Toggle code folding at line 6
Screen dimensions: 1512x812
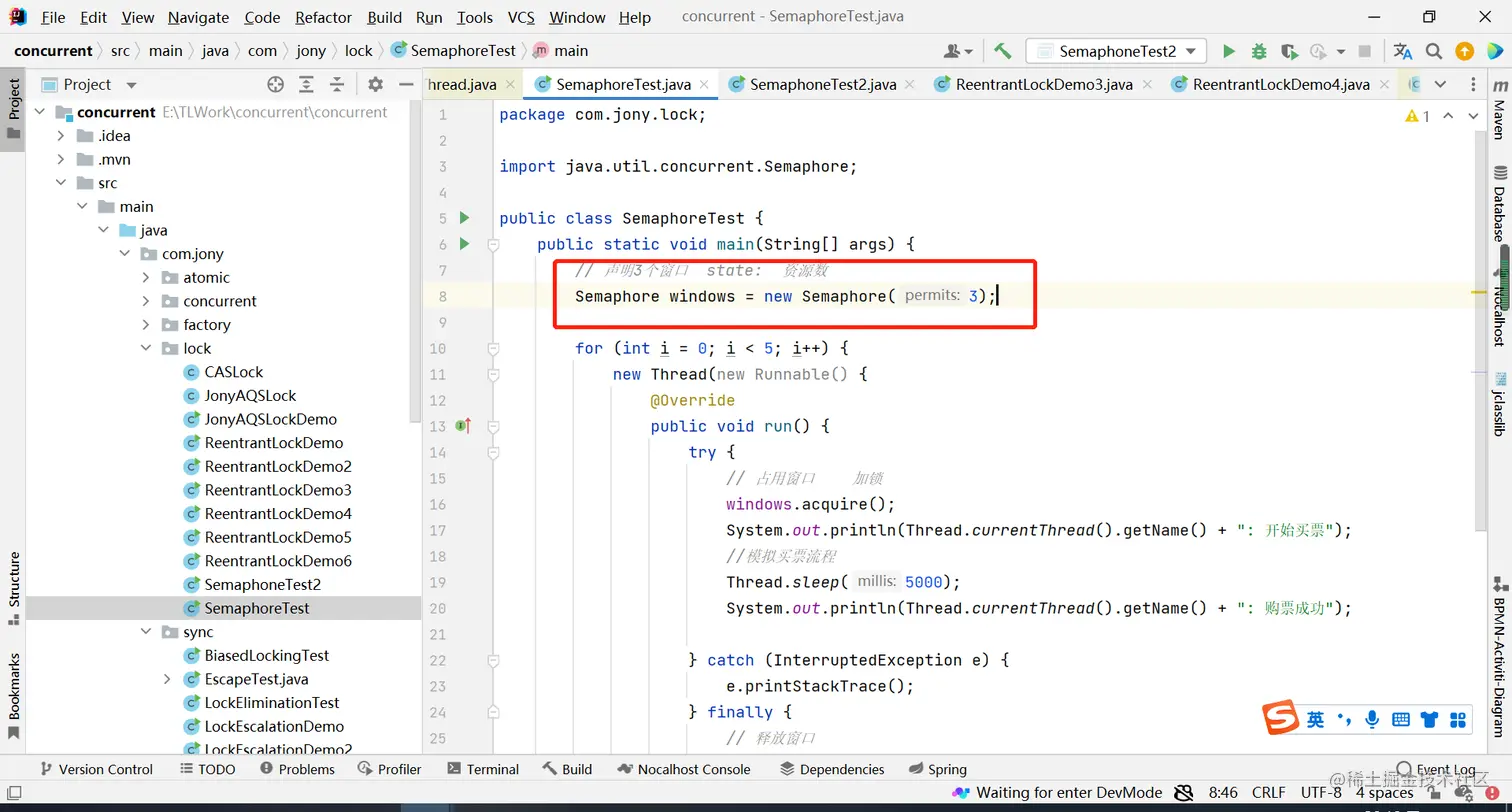(x=493, y=244)
